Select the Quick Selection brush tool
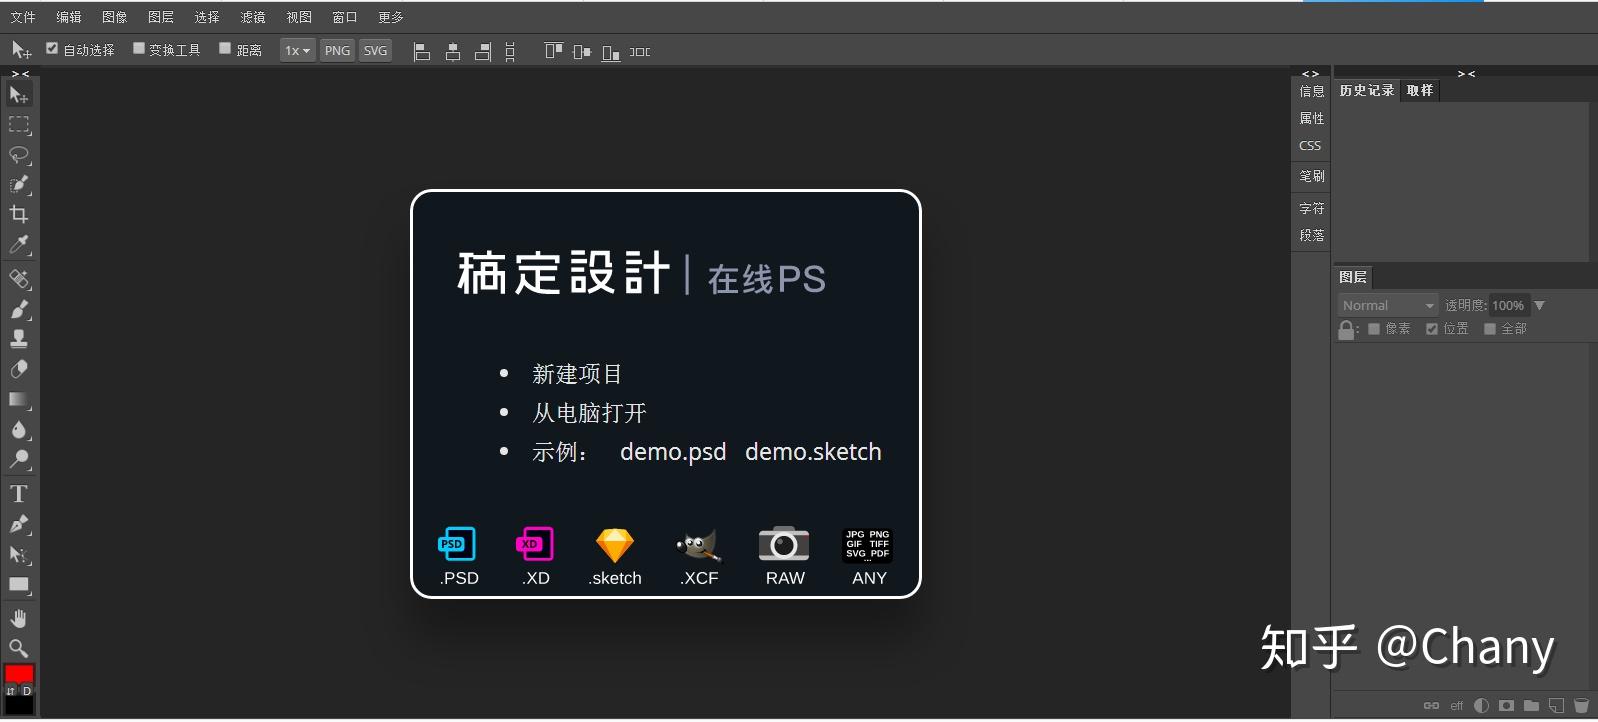The width and height of the screenshot is (1598, 722). click(x=19, y=185)
